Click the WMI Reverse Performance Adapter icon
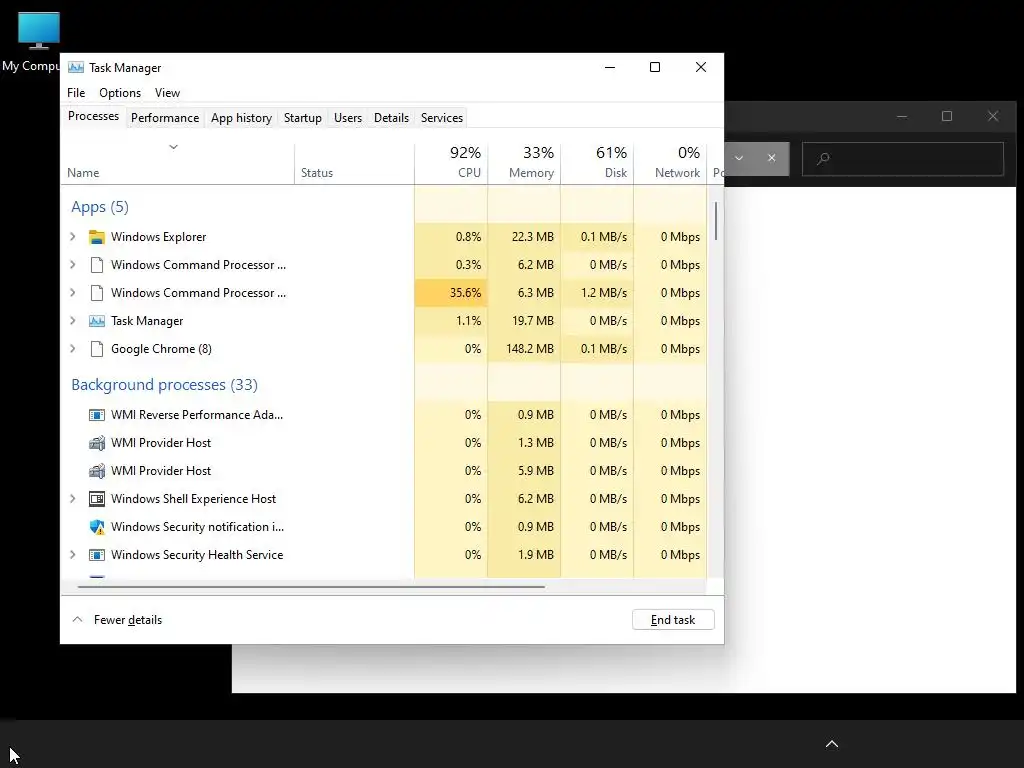This screenshot has height=768, width=1024. (x=97, y=415)
